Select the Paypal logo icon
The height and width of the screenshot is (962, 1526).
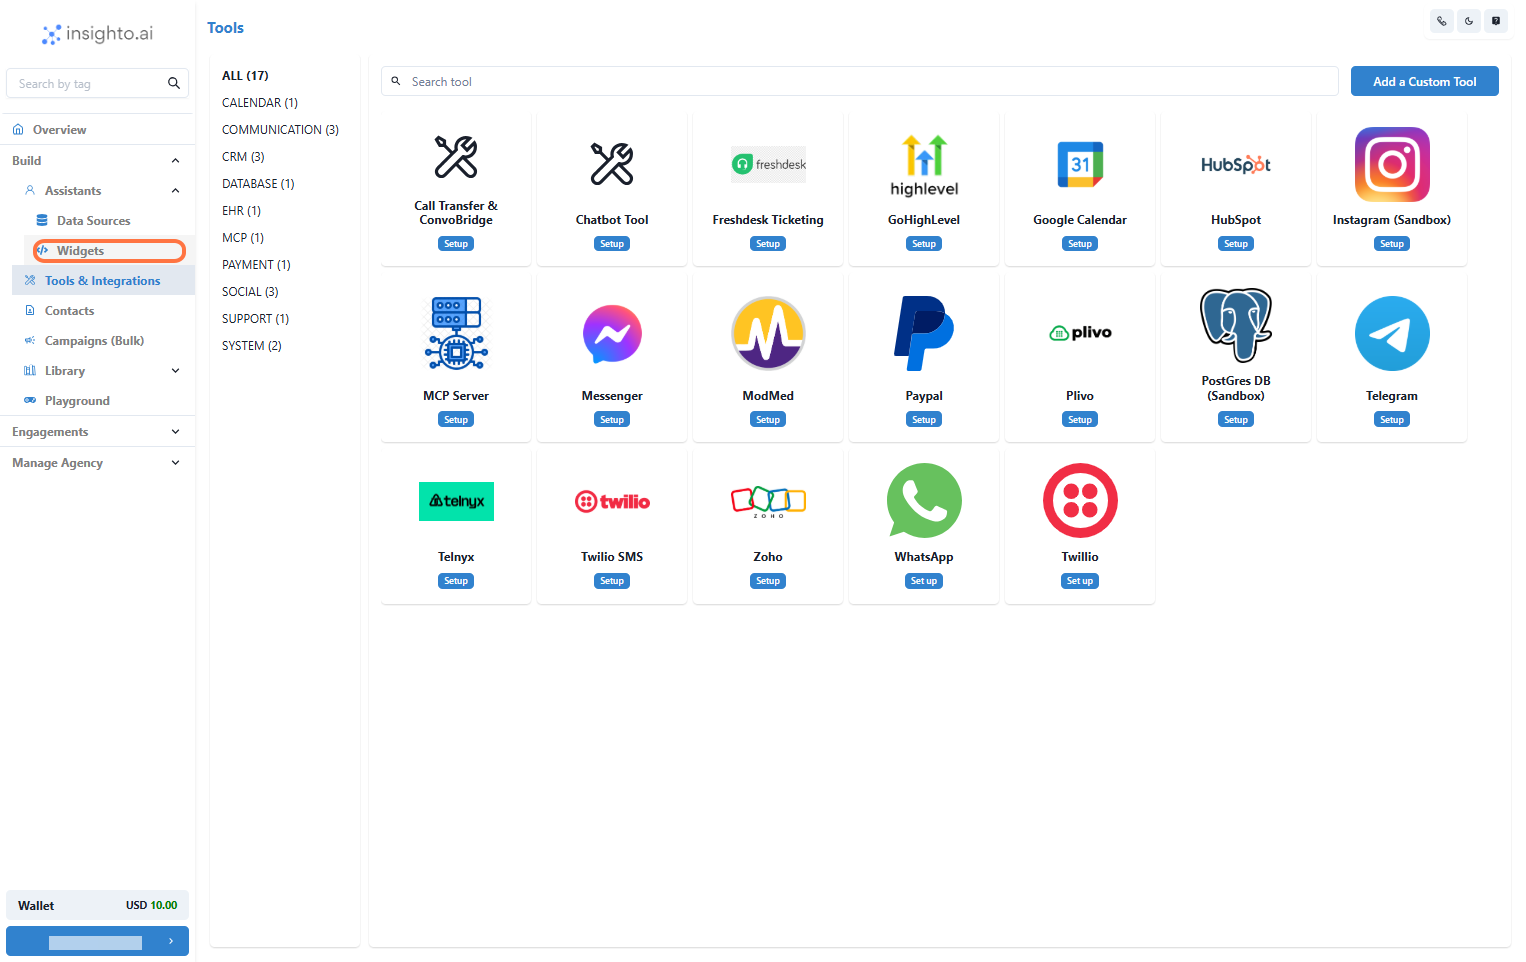point(924,333)
